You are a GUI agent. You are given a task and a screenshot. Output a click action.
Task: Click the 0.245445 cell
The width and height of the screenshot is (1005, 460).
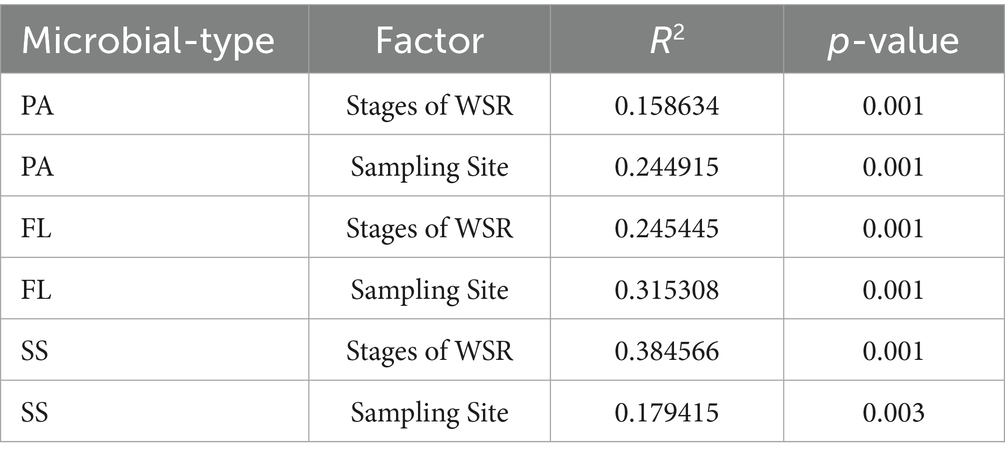(666, 228)
